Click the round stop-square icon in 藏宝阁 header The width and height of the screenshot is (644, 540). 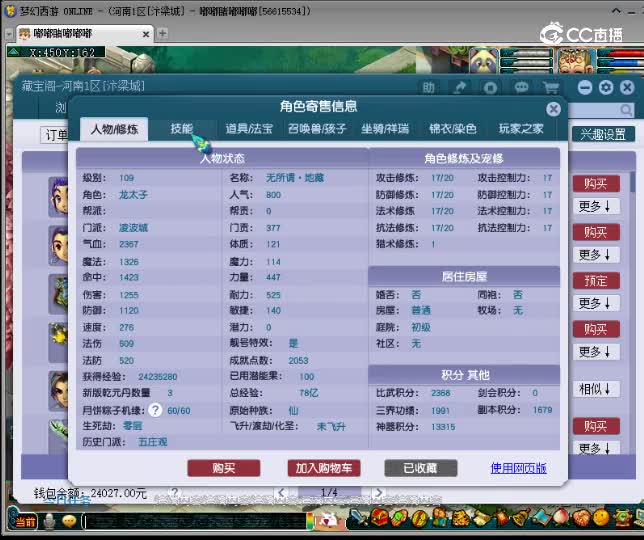[490, 87]
